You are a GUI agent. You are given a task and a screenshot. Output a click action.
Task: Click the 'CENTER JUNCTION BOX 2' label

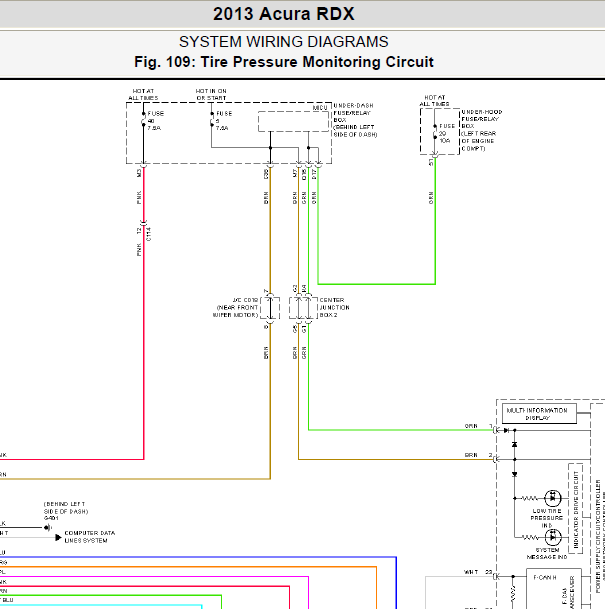334,308
